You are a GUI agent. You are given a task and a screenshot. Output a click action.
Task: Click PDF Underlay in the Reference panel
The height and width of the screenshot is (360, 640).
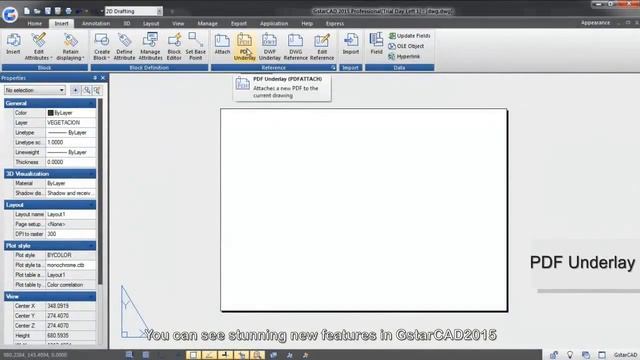point(244,47)
